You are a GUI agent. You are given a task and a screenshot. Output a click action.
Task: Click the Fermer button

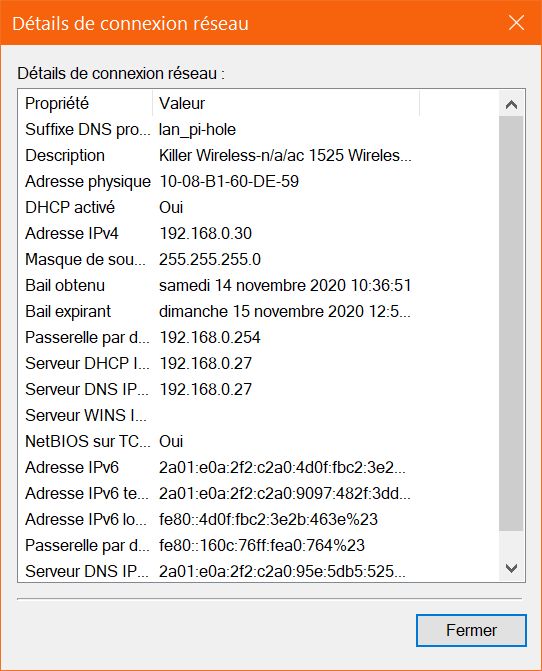click(x=471, y=630)
